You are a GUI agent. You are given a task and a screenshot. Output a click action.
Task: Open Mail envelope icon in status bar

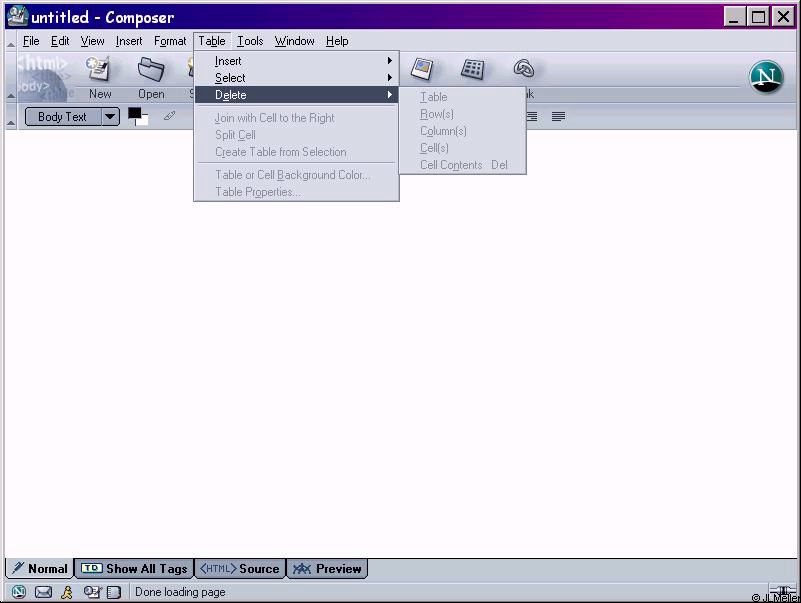(x=43, y=592)
